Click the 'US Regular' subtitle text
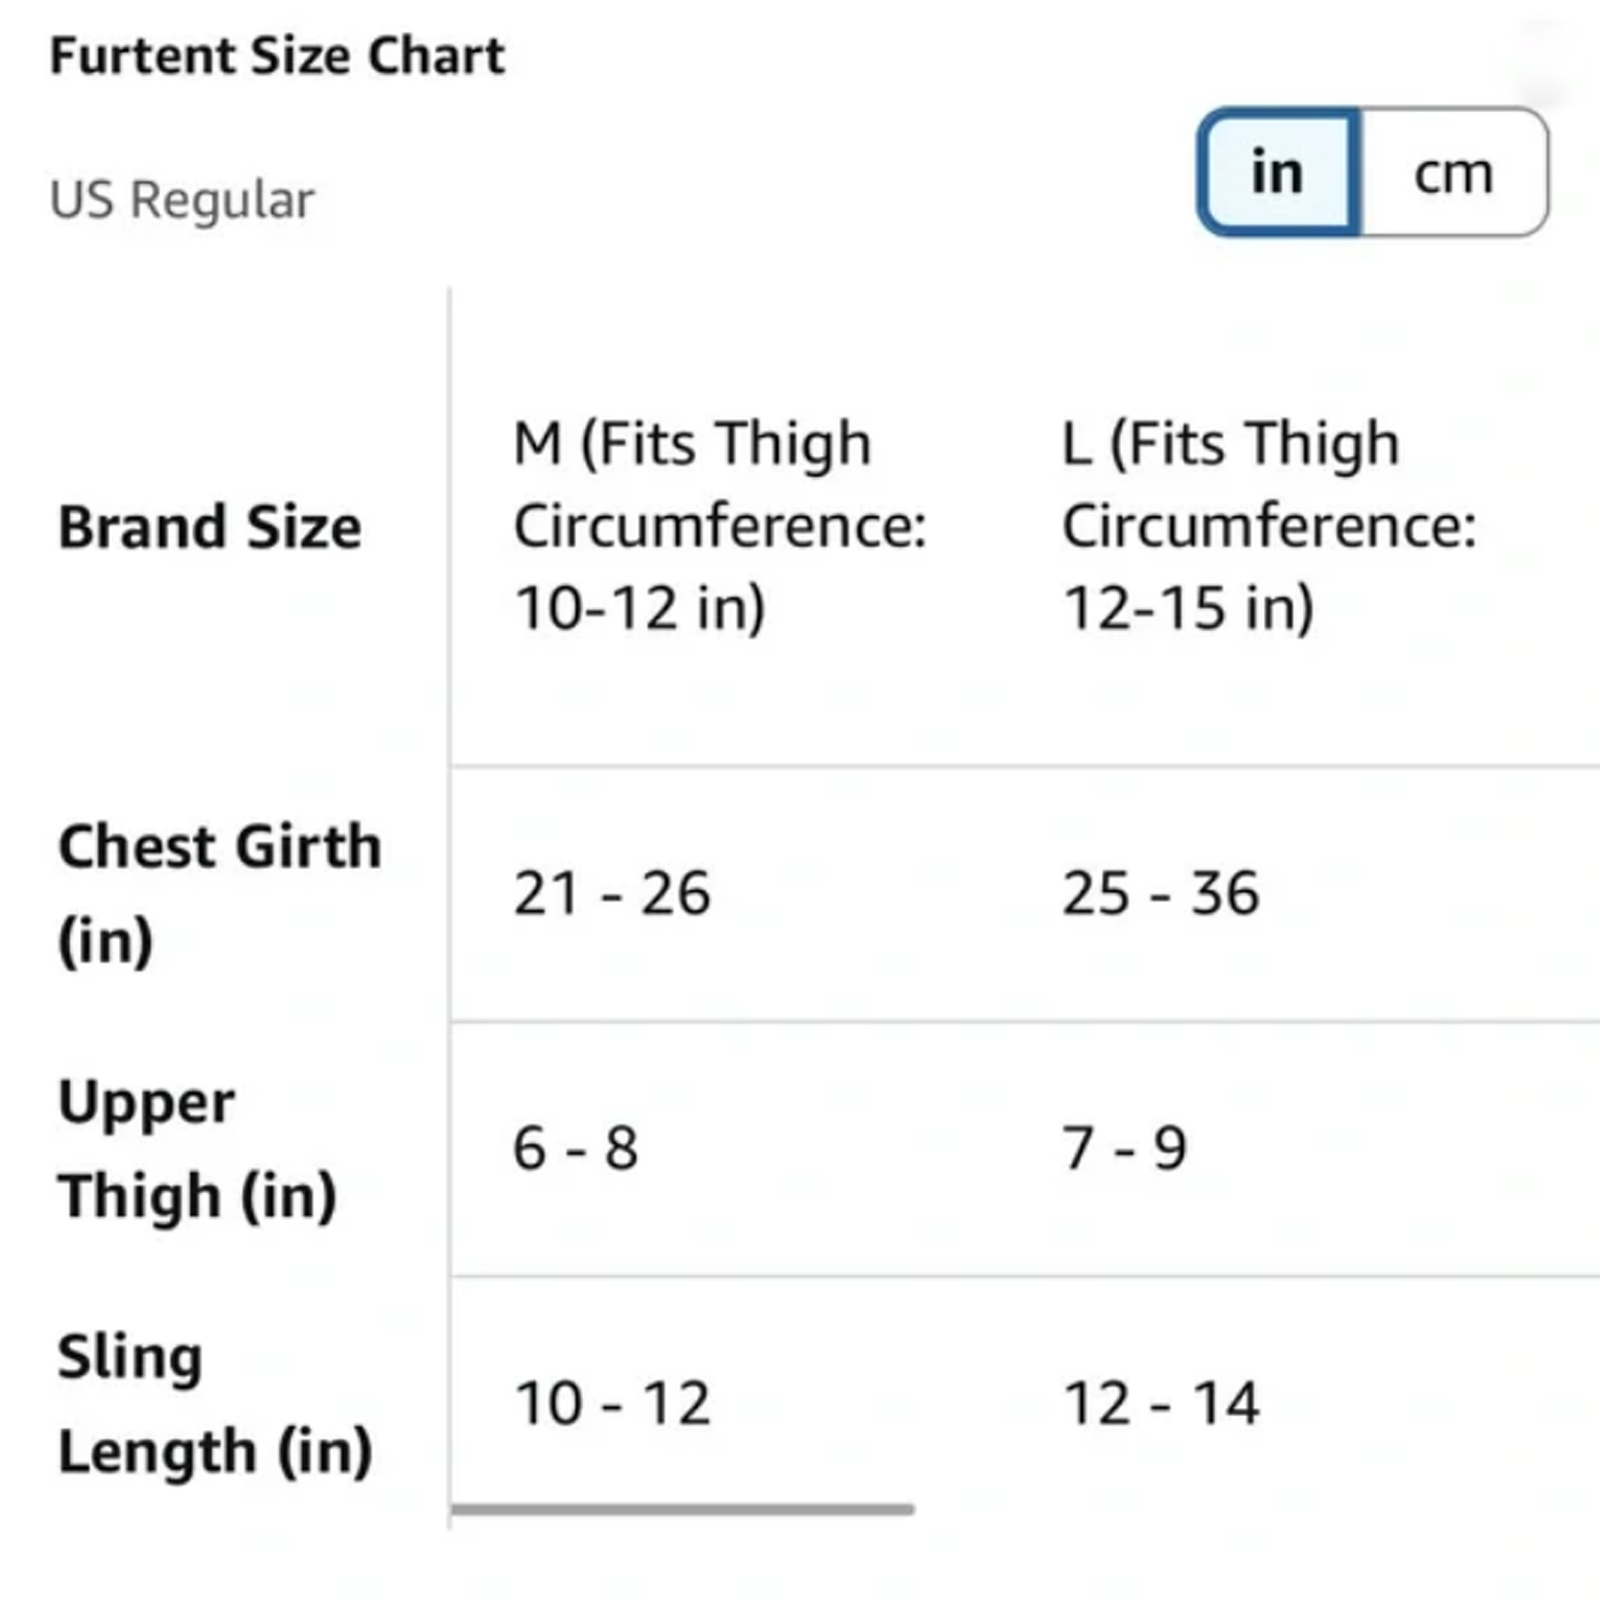1600x1600 pixels. click(x=182, y=200)
